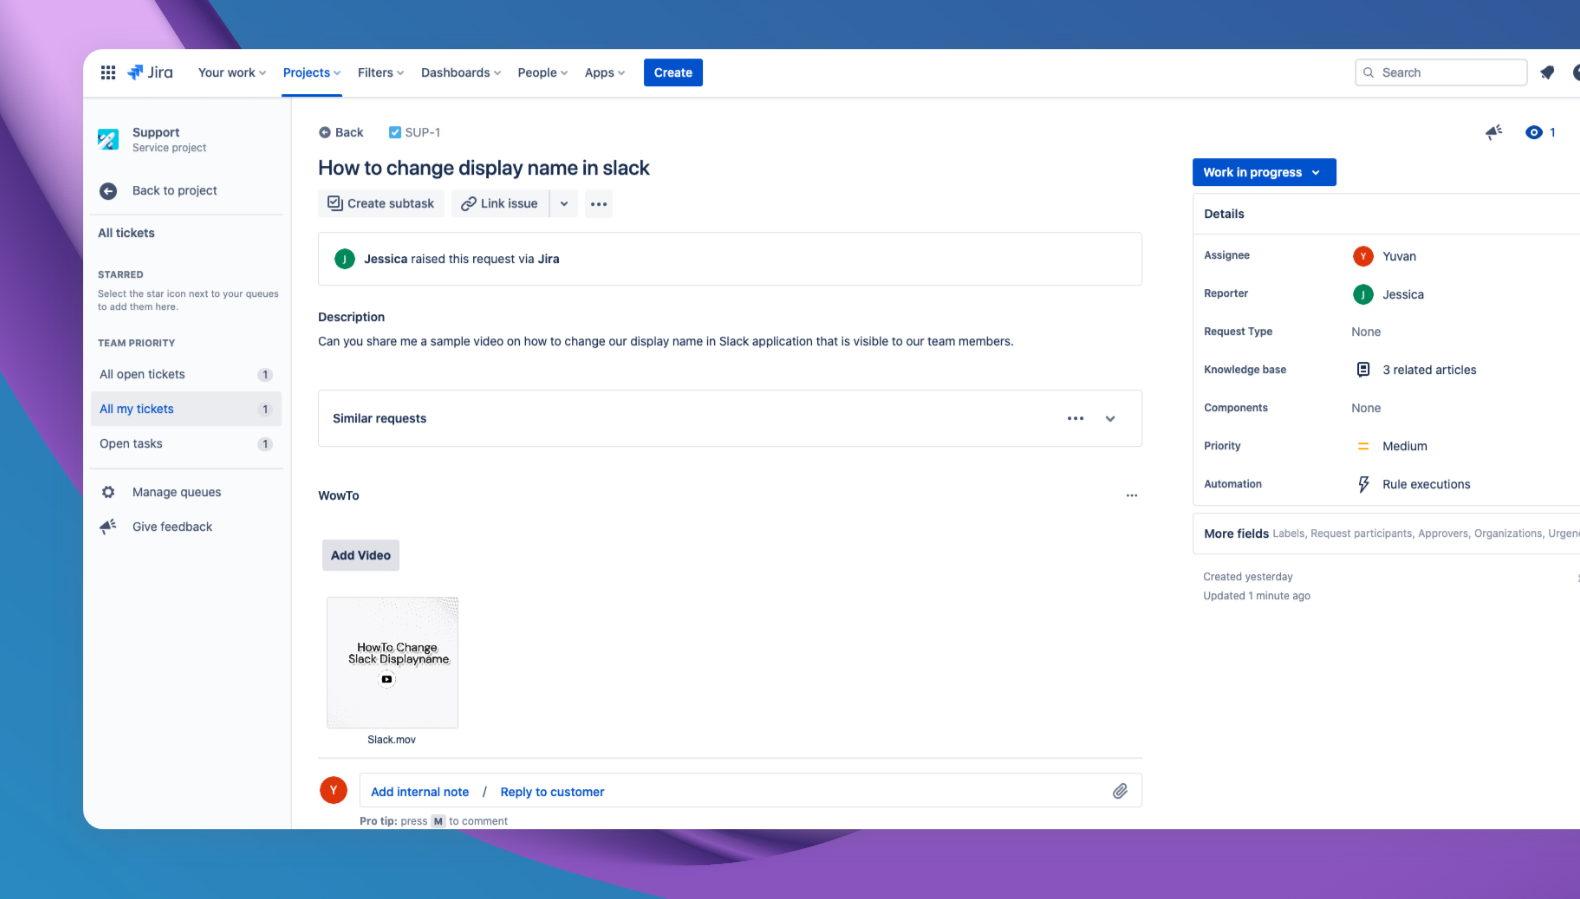
Task: Open the Open tasks queue
Action: tap(186, 444)
